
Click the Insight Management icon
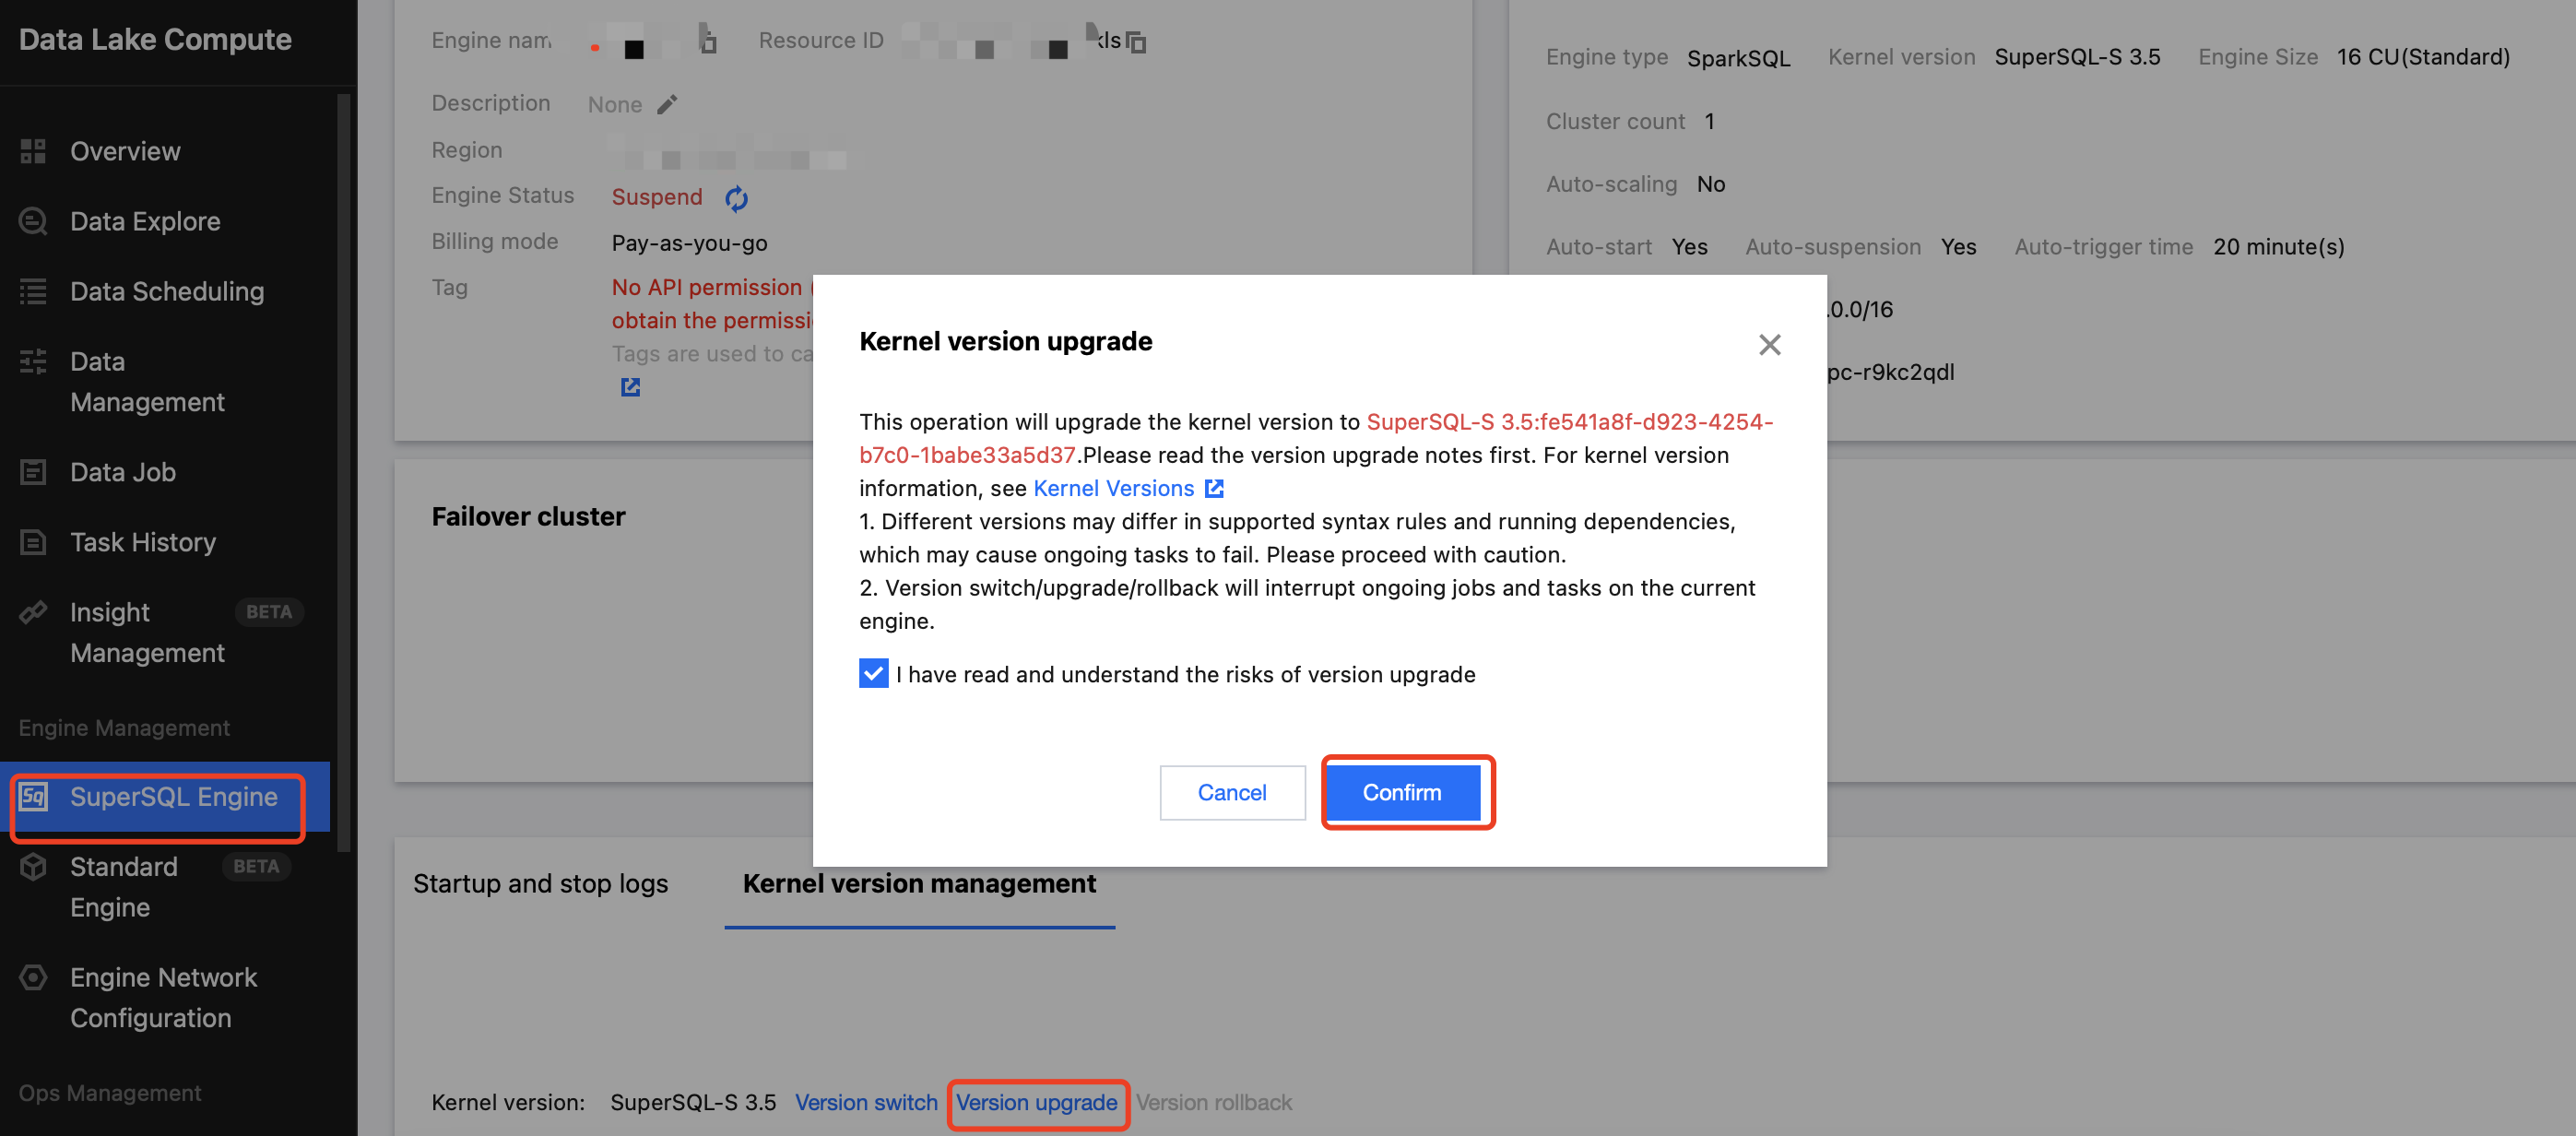point(33,612)
